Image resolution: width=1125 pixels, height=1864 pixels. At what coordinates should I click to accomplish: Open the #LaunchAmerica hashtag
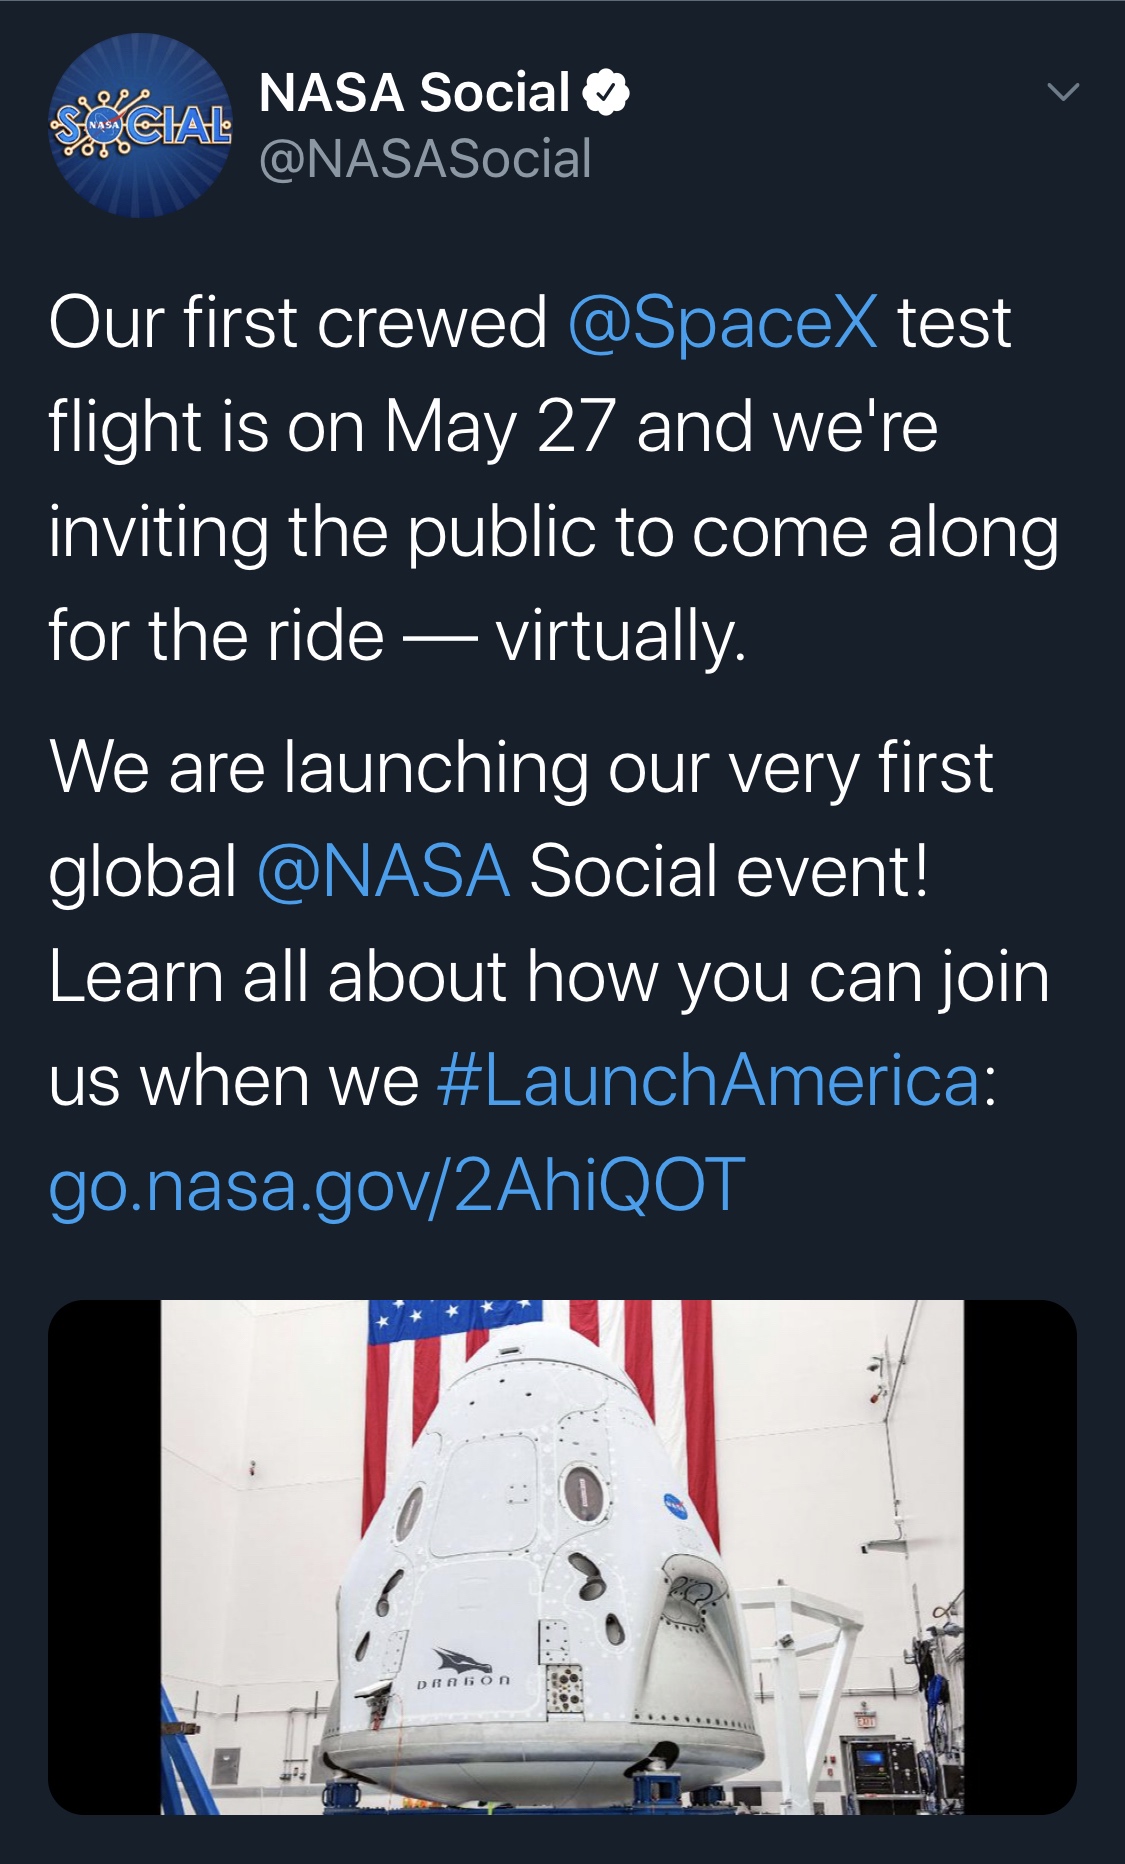709,1081
